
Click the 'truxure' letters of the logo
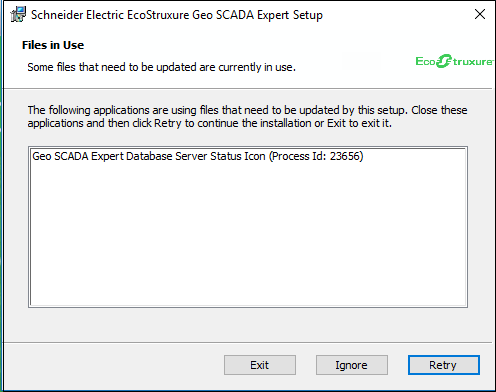point(473,62)
